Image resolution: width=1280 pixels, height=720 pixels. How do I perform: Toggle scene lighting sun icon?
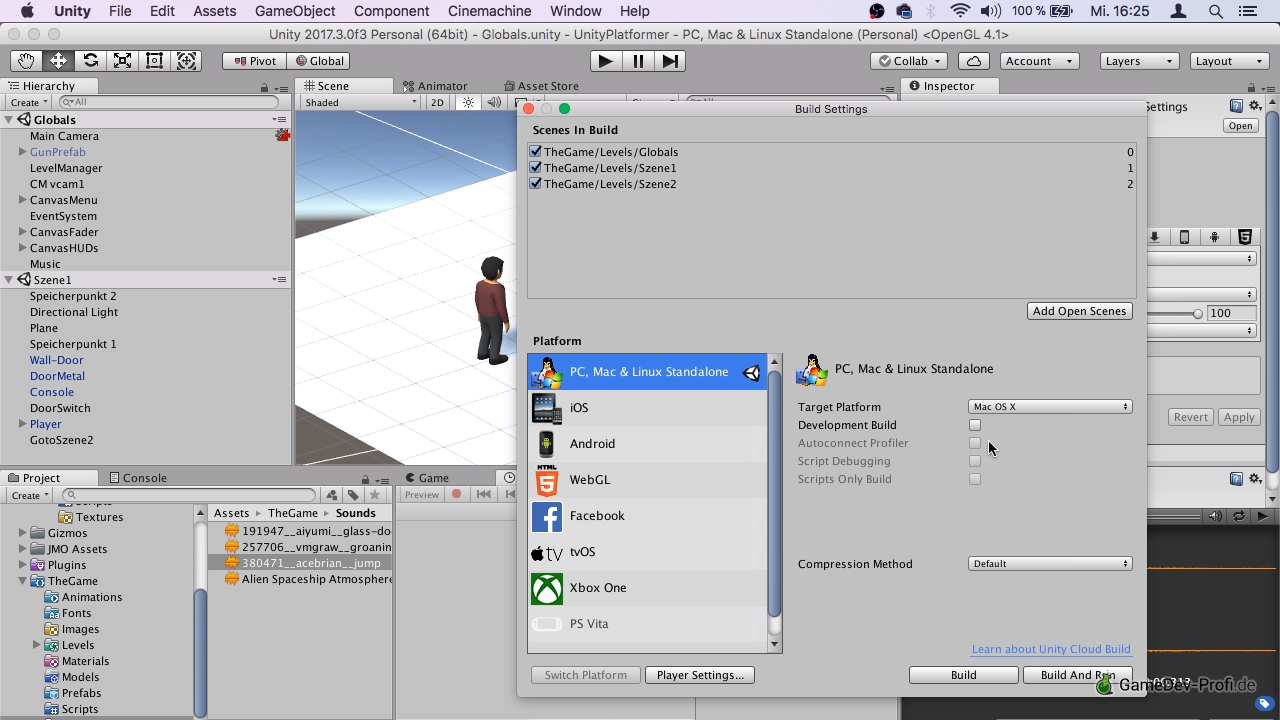tap(469, 102)
